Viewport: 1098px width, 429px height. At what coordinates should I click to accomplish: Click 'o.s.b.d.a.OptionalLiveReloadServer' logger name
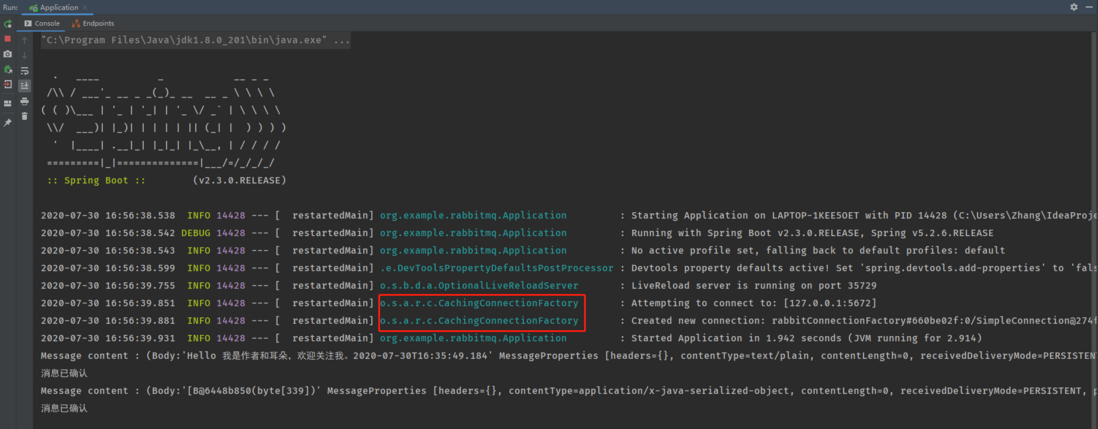pos(479,286)
